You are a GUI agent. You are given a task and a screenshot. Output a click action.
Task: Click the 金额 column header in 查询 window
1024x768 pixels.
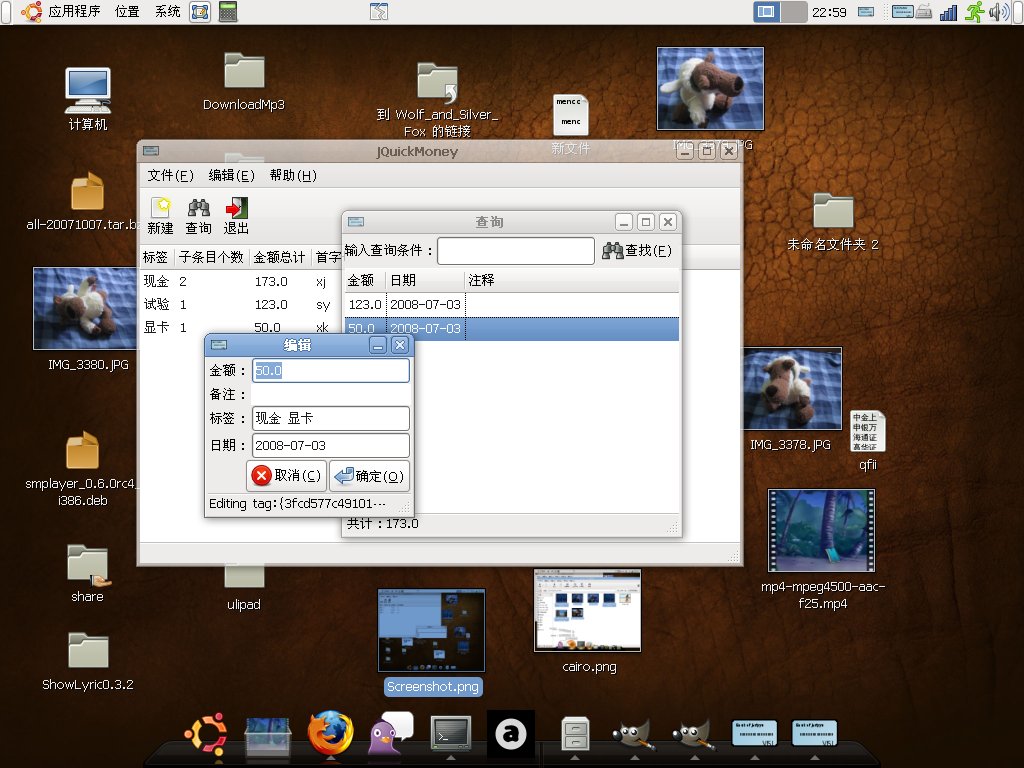tap(365, 280)
